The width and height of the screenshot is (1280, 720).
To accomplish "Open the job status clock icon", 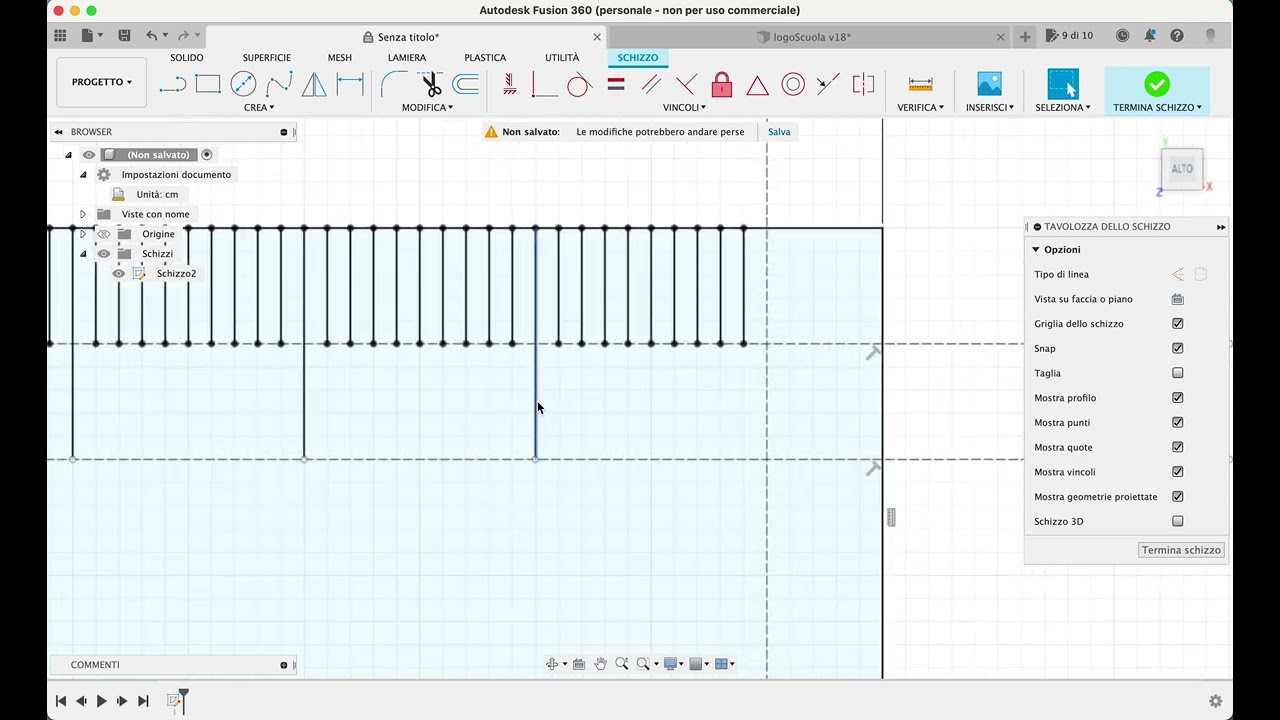I will pyautogui.click(x=1122, y=36).
